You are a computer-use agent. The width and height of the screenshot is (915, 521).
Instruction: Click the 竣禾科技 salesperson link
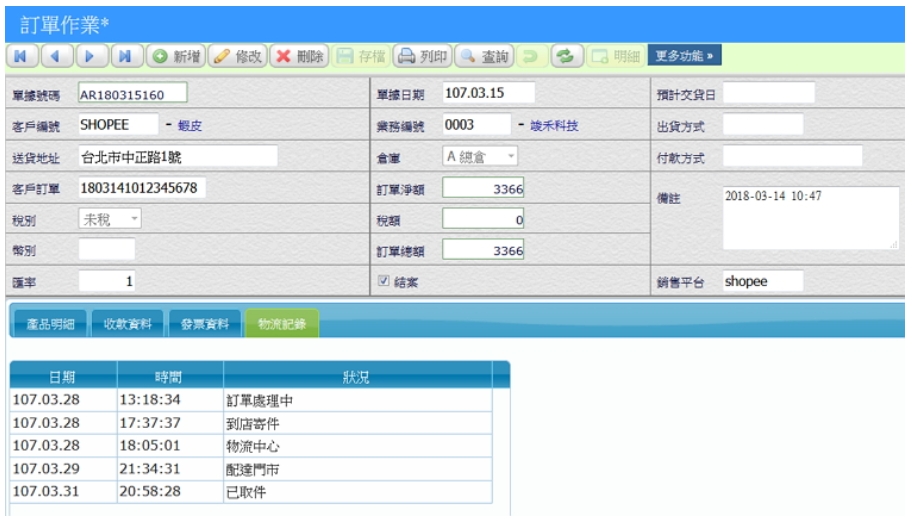point(554,126)
